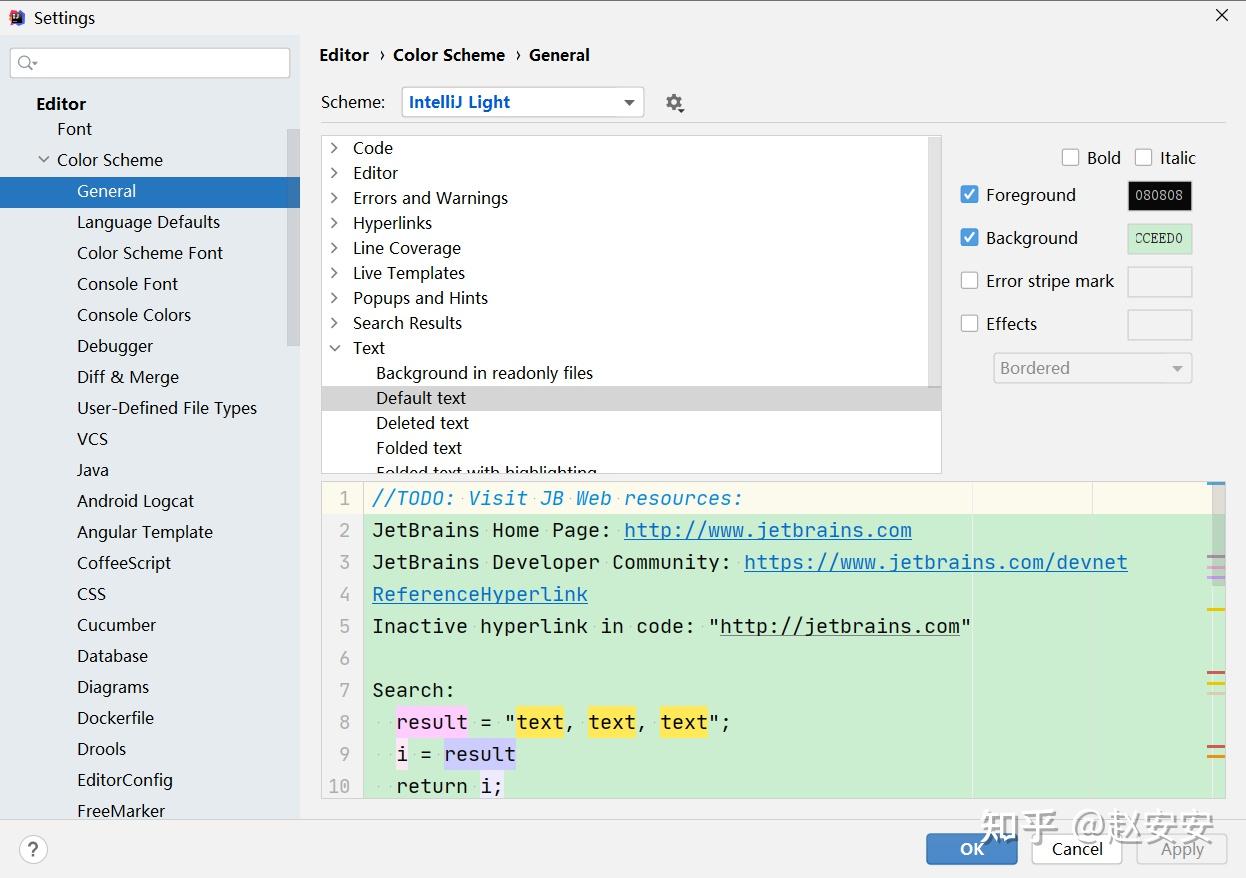Click the IntelliJ Settings window icon
Image resolution: width=1246 pixels, height=878 pixels.
click(x=16, y=18)
